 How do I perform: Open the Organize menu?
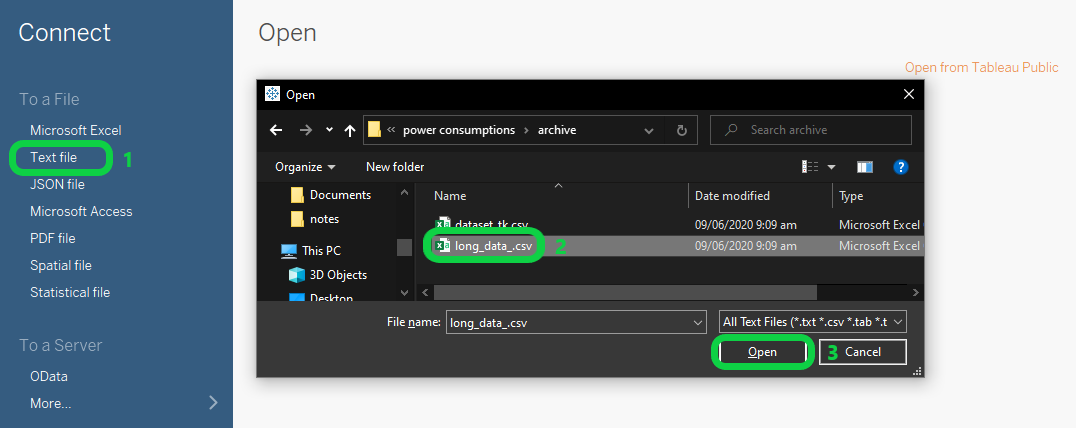pos(305,167)
